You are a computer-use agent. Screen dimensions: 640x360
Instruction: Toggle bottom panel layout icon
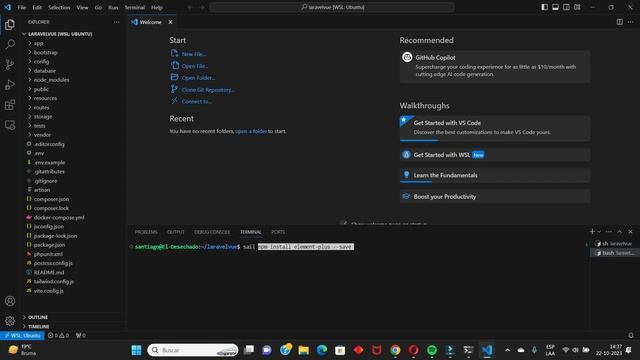[x=556, y=7]
